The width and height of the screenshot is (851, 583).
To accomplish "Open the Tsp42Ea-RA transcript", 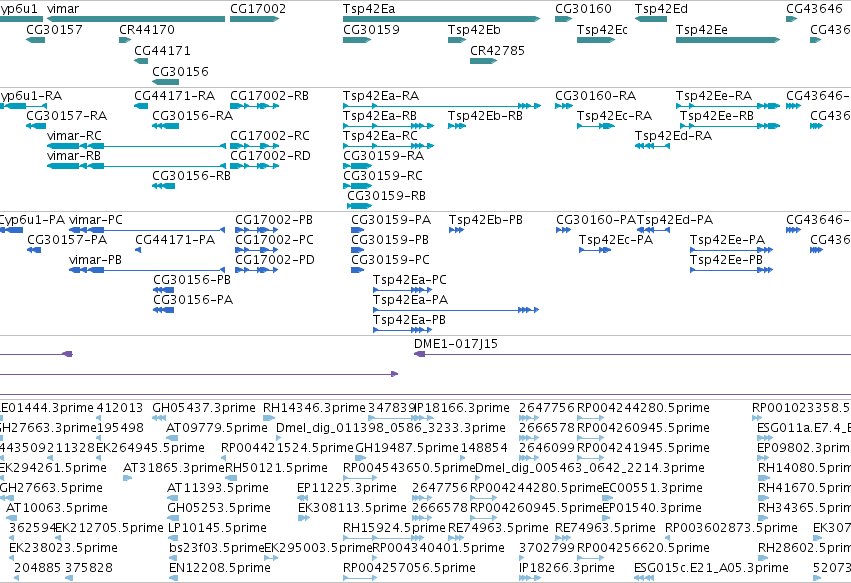I will click(442, 106).
